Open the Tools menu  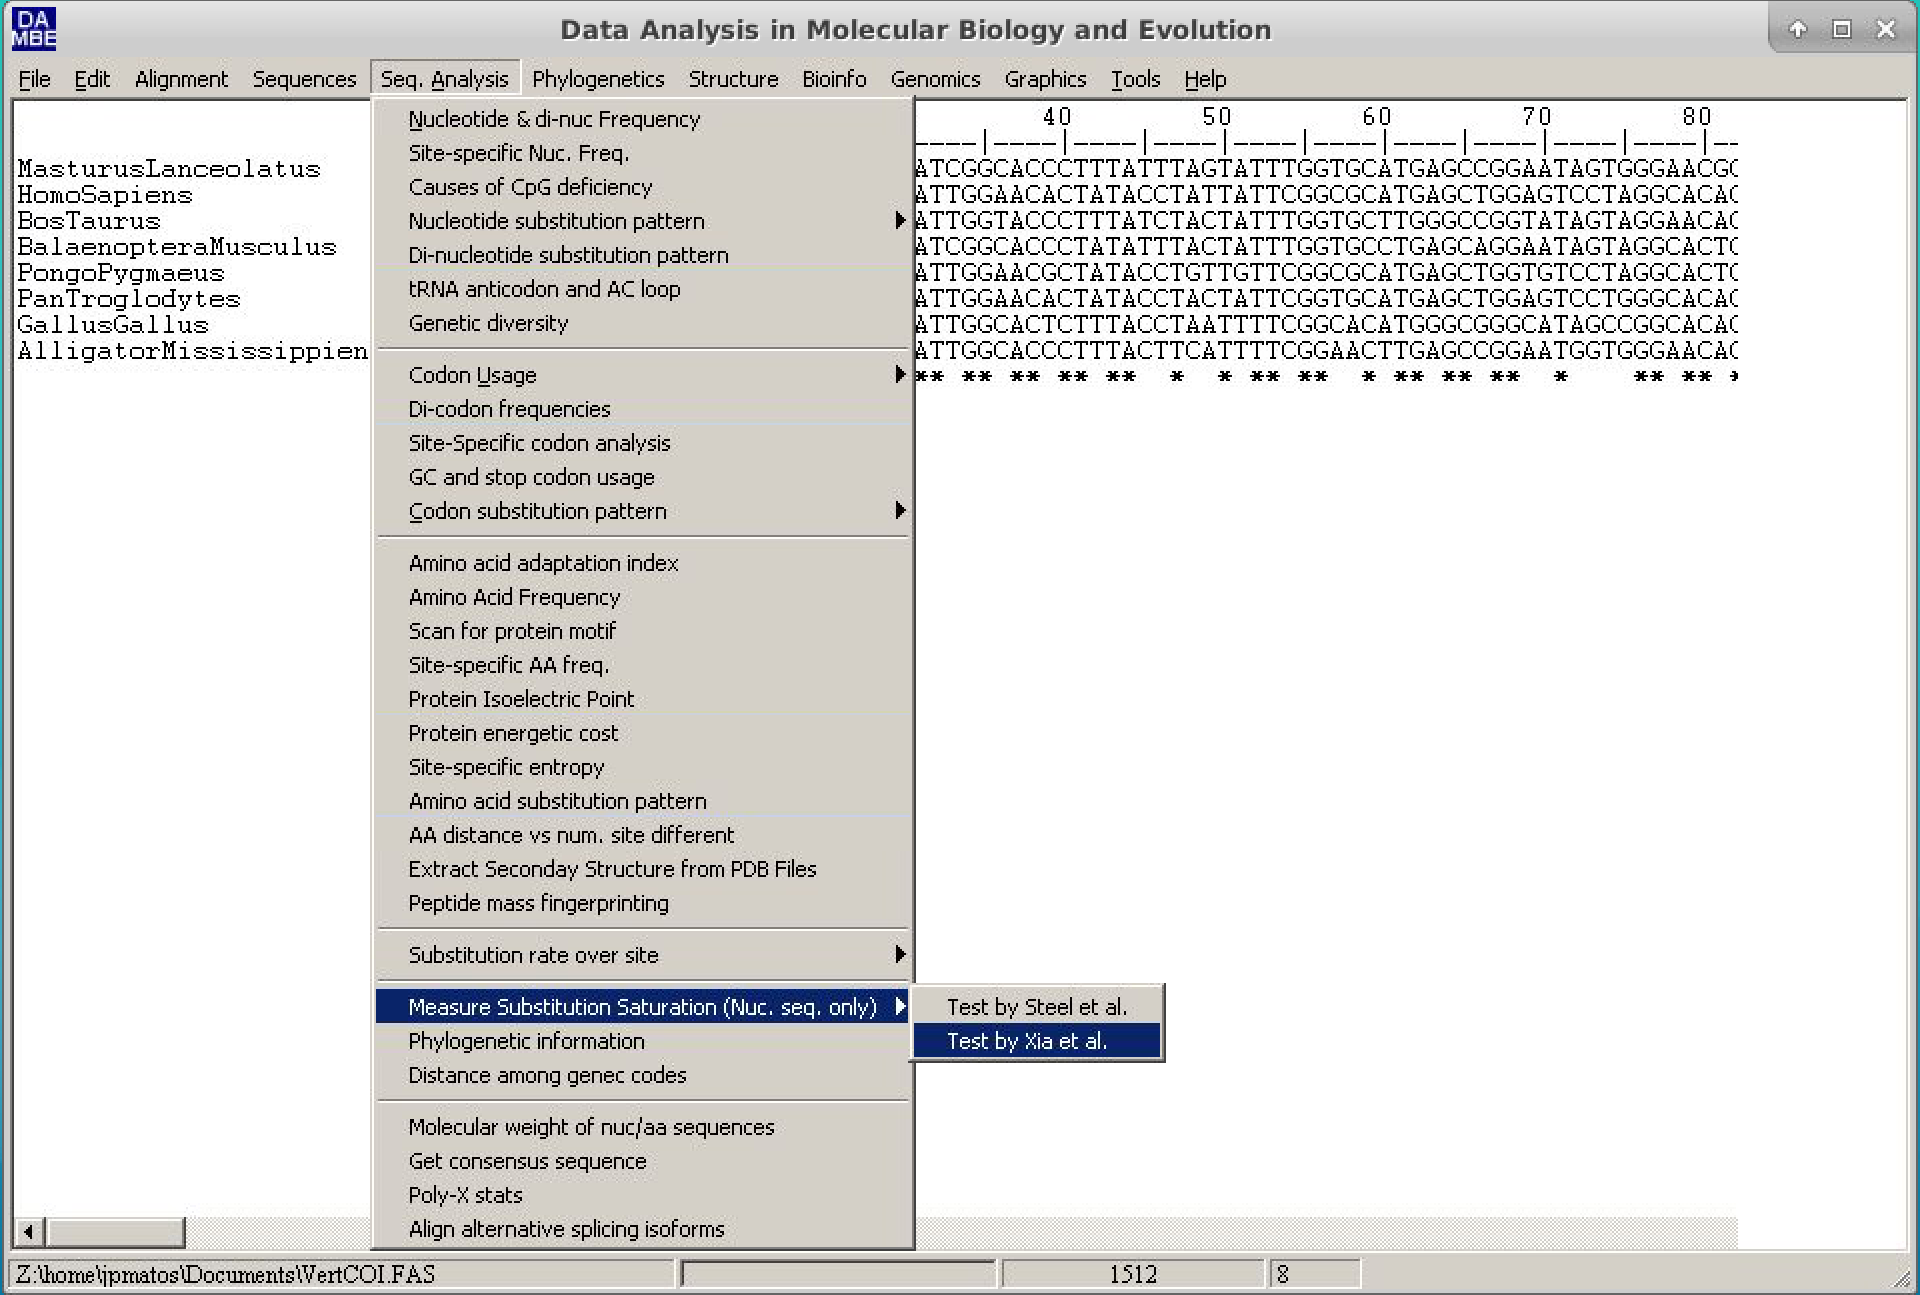(x=1135, y=79)
